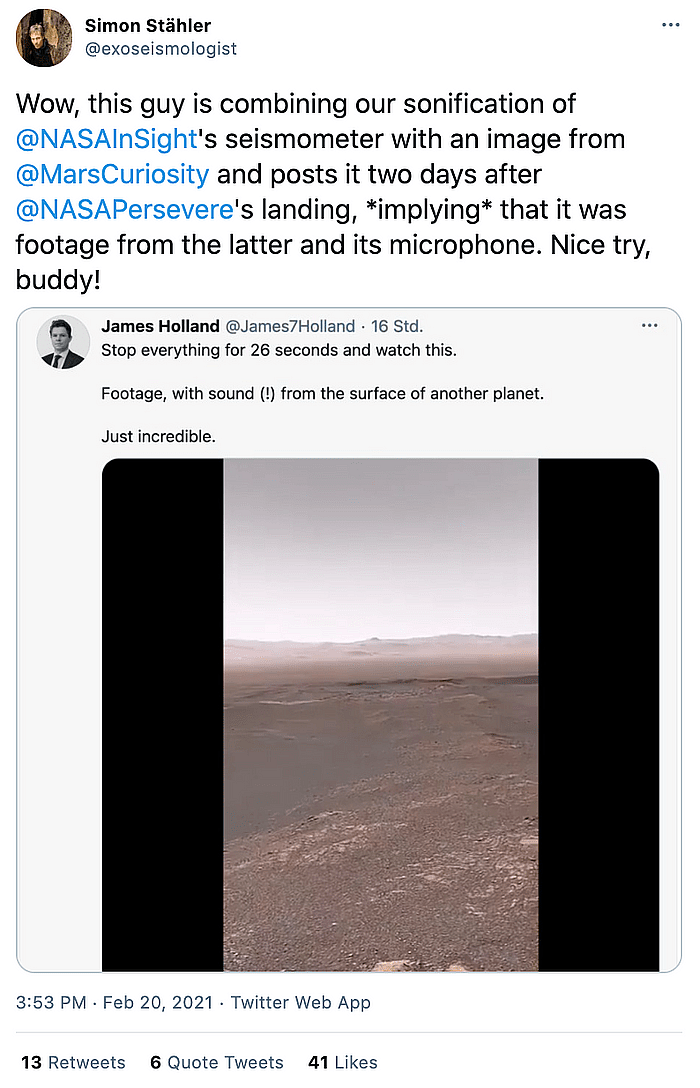
Task: Click the black bar left of the video
Action: (162, 715)
